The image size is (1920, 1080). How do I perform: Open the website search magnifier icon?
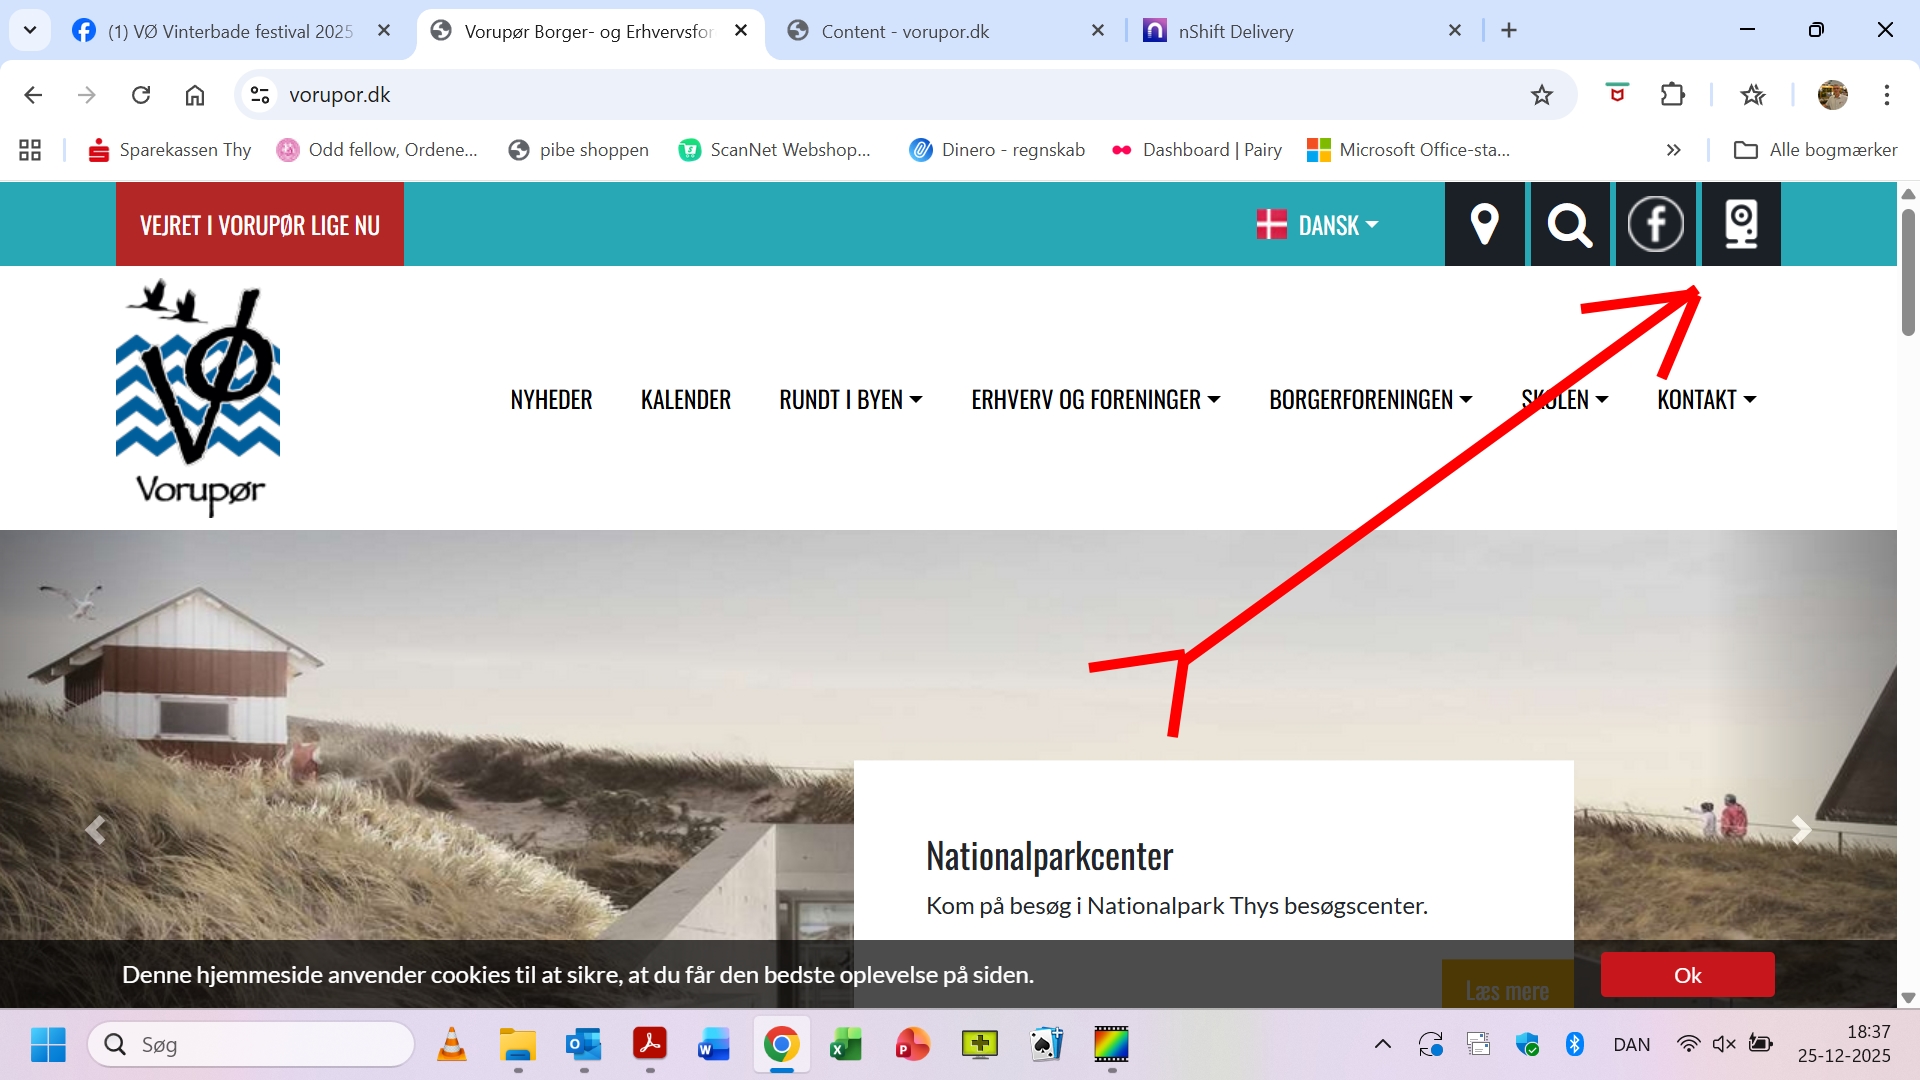(x=1569, y=224)
